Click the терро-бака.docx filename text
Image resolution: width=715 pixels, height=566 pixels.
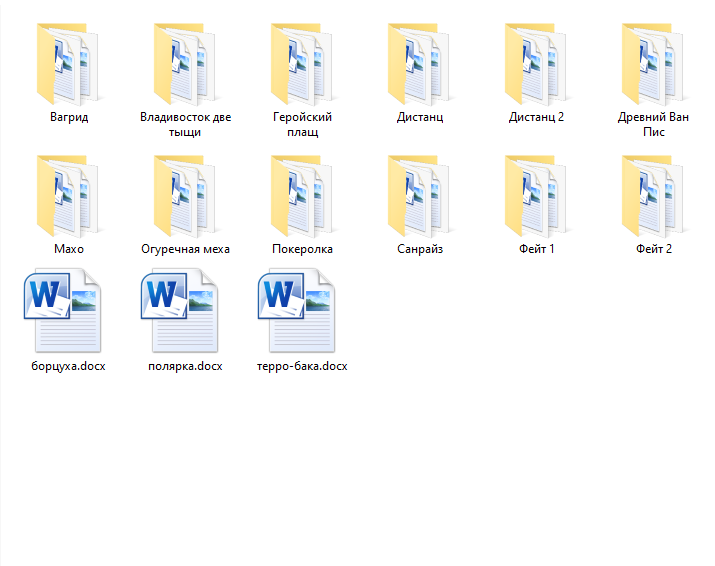(x=303, y=366)
